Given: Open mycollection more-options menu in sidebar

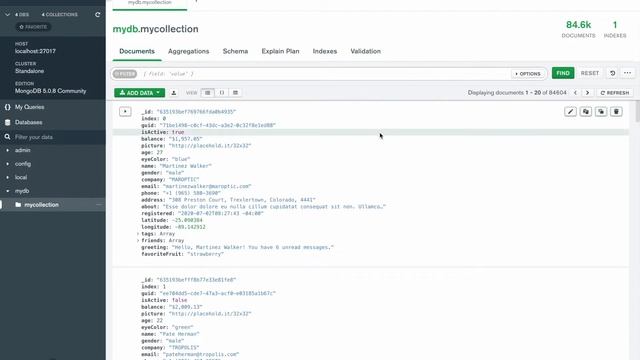Looking at the screenshot, I should pos(99,205).
